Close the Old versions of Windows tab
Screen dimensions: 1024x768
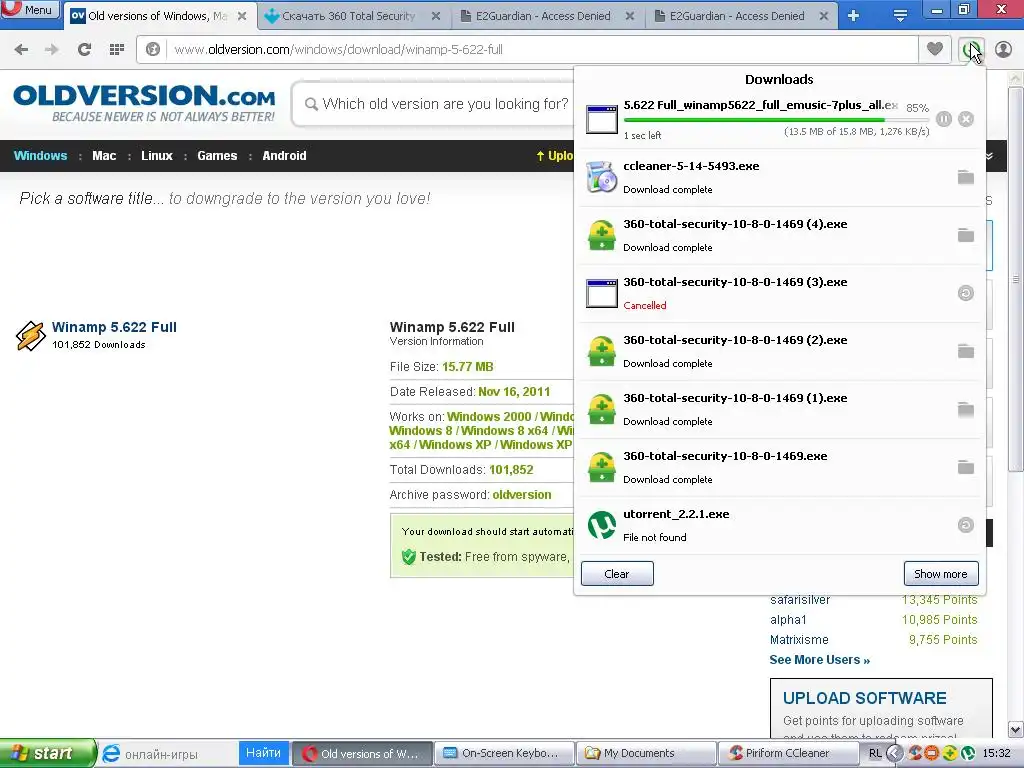(x=242, y=16)
